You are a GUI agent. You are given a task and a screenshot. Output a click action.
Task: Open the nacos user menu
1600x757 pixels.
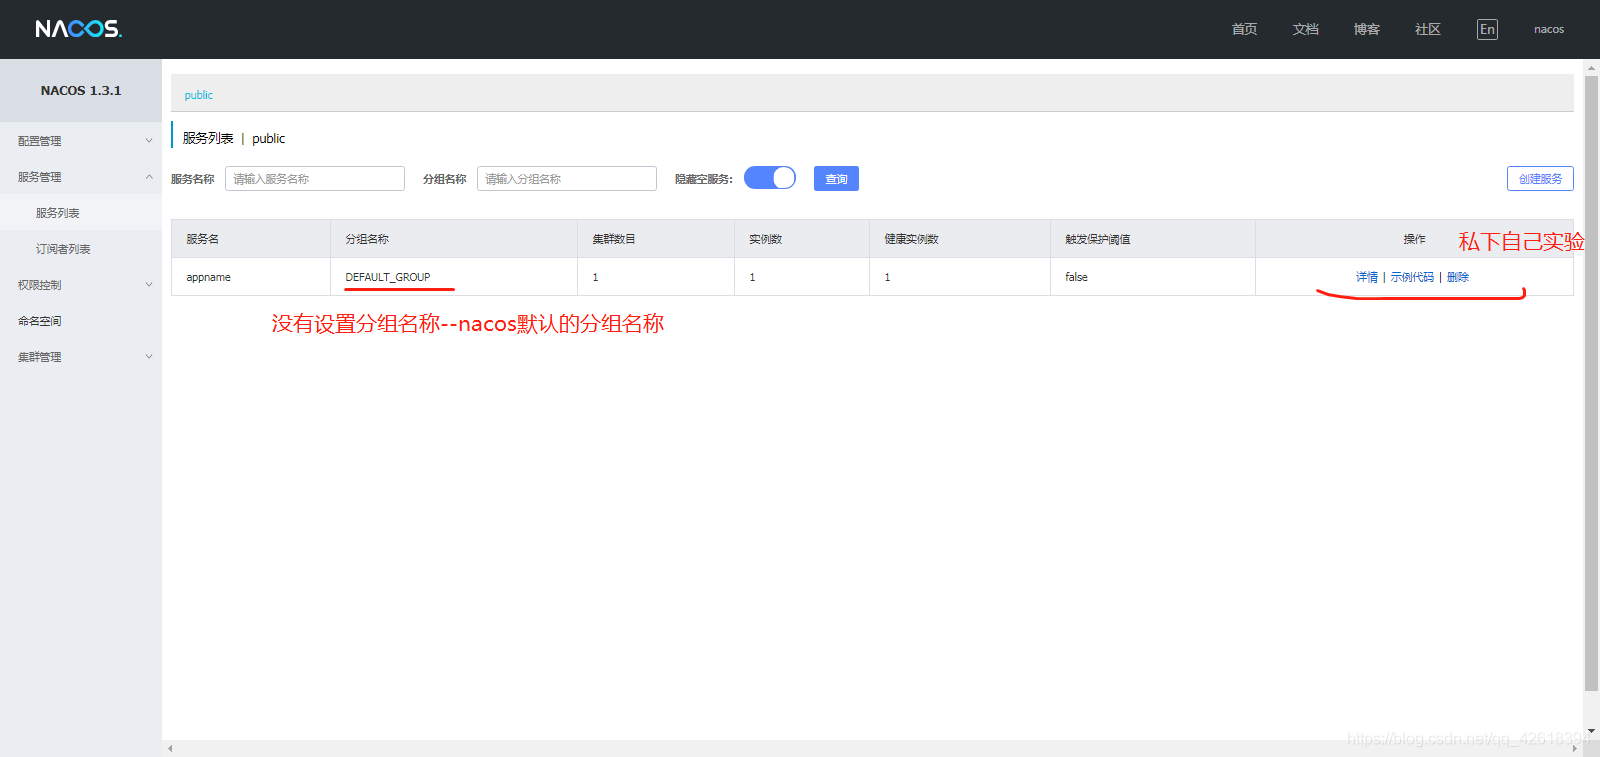click(x=1549, y=29)
